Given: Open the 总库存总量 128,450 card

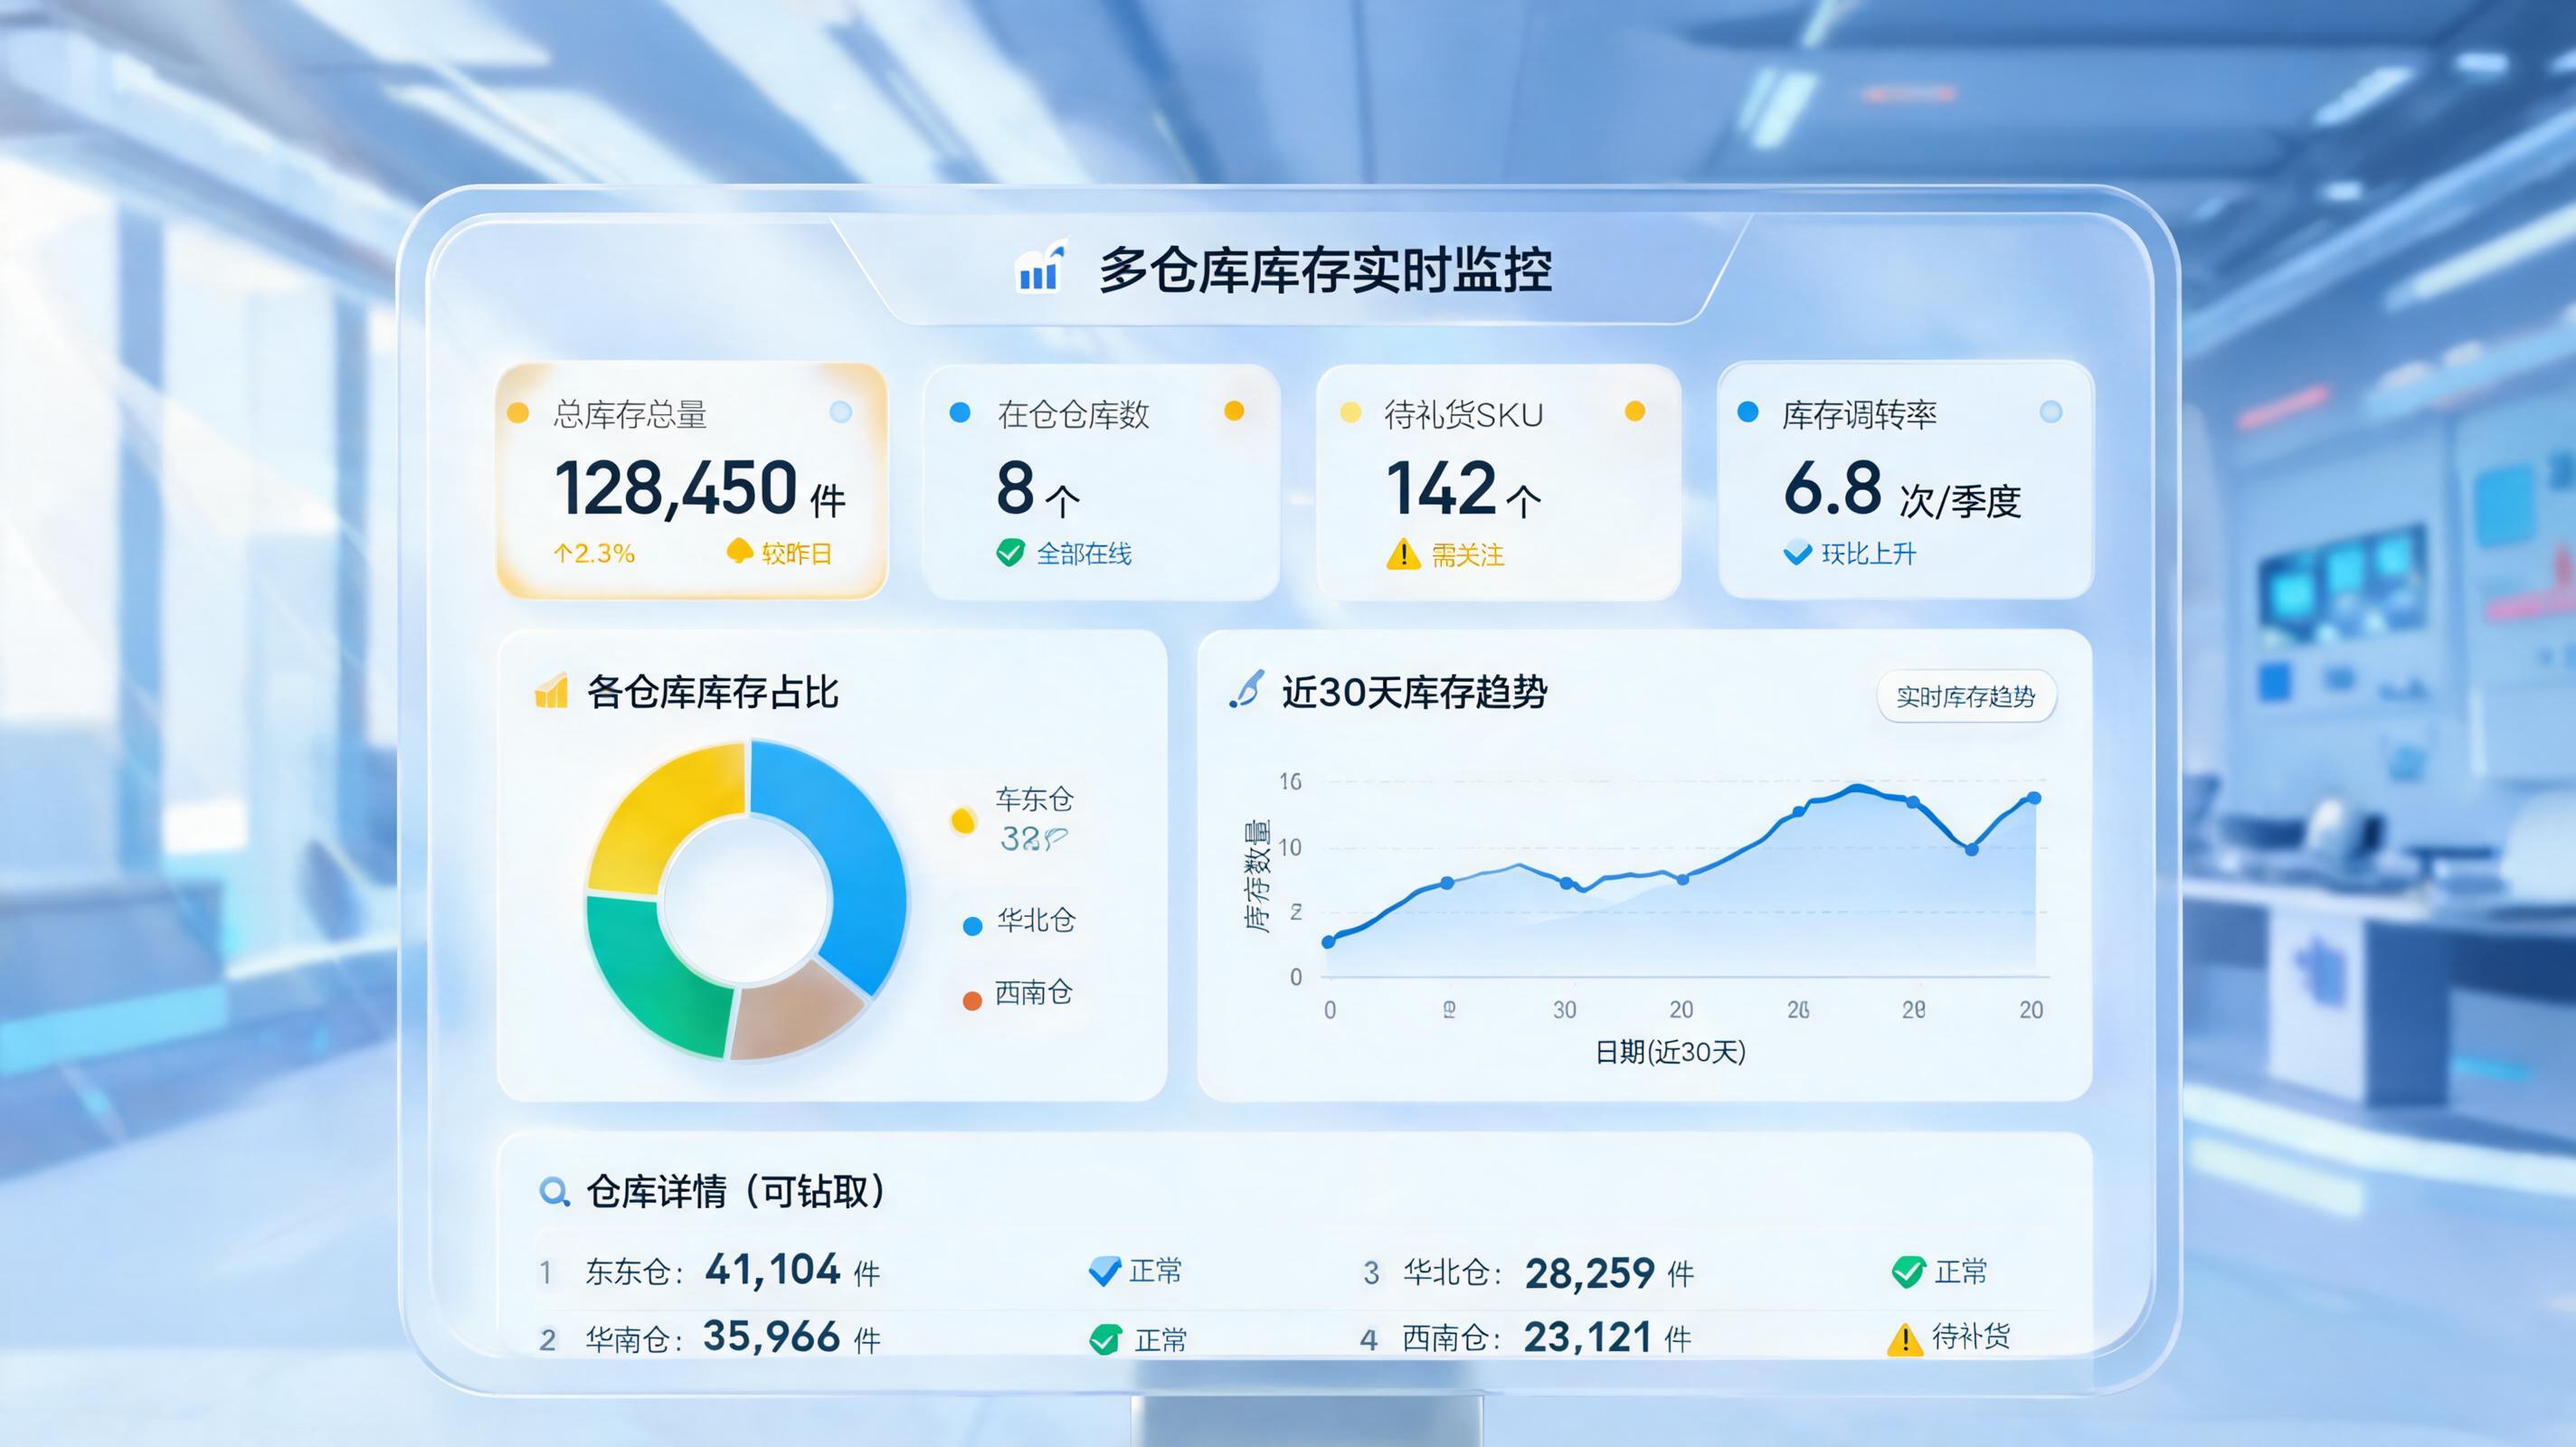Looking at the screenshot, I should click(x=691, y=481).
